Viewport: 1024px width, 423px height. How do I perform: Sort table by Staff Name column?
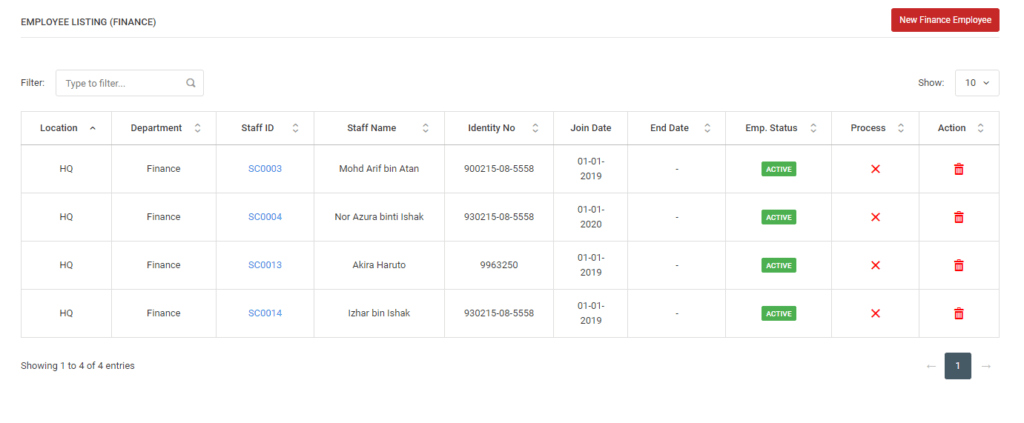pos(379,128)
